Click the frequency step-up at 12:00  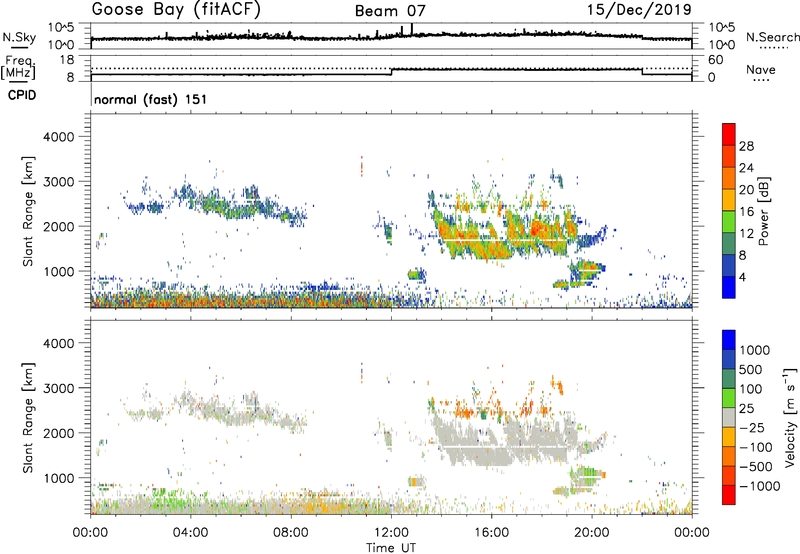click(391, 71)
